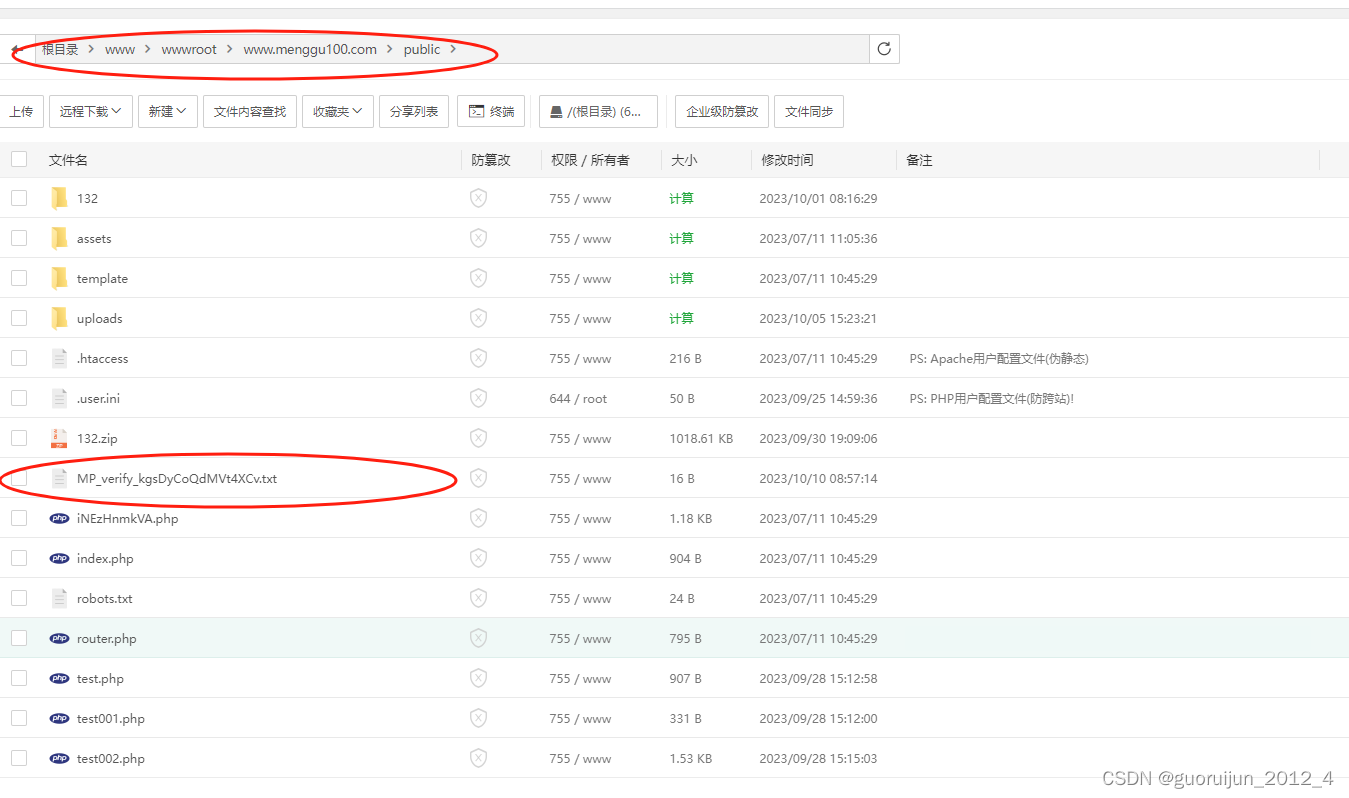1349x798 pixels.
Task: Click the .user.ini file name
Action: pos(98,398)
